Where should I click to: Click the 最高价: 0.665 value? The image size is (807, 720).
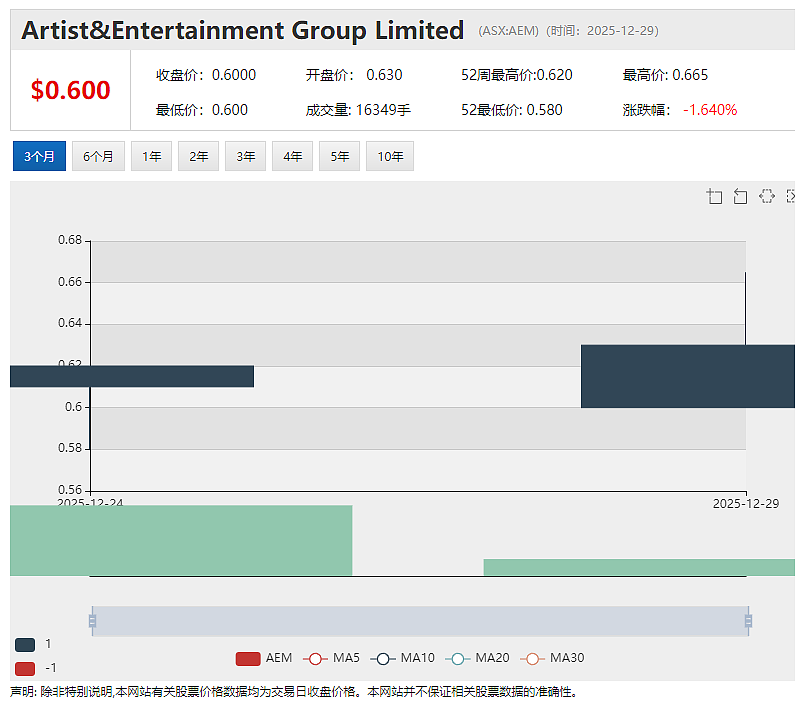(x=665, y=75)
